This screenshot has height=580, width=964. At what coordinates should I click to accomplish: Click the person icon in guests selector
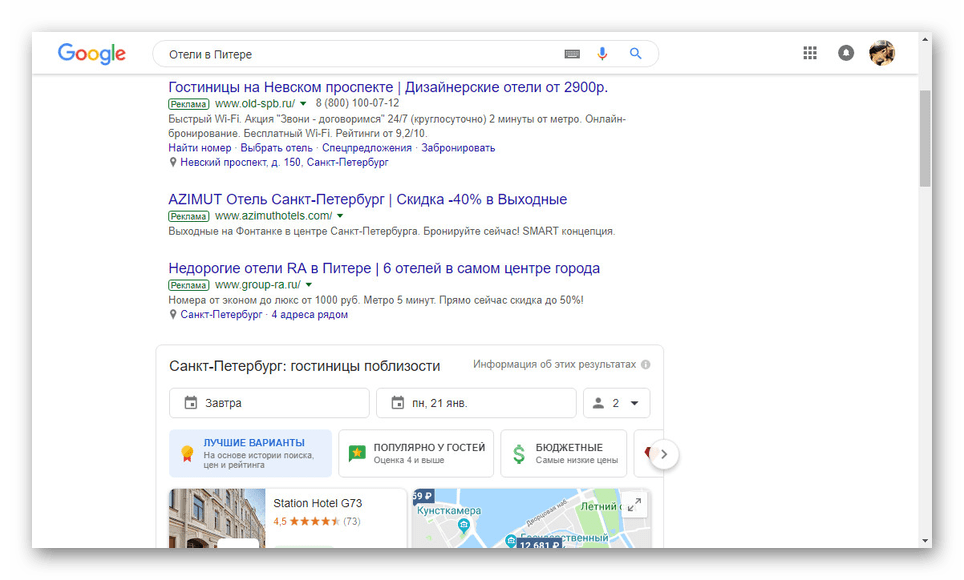[598, 403]
